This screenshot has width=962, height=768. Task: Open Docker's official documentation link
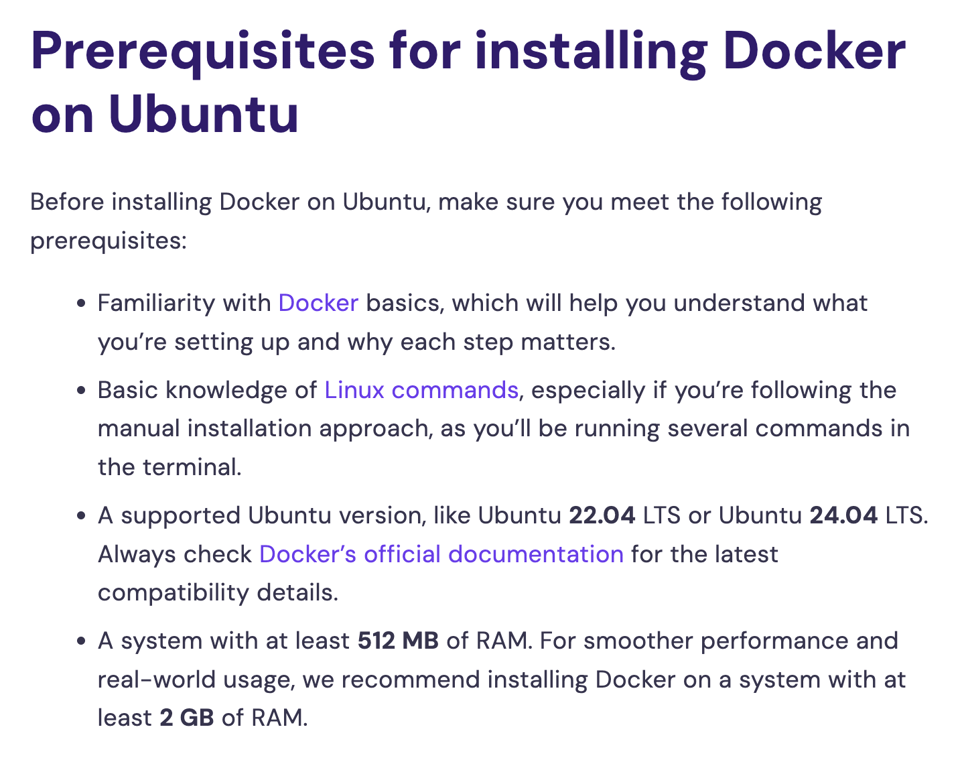pos(441,554)
